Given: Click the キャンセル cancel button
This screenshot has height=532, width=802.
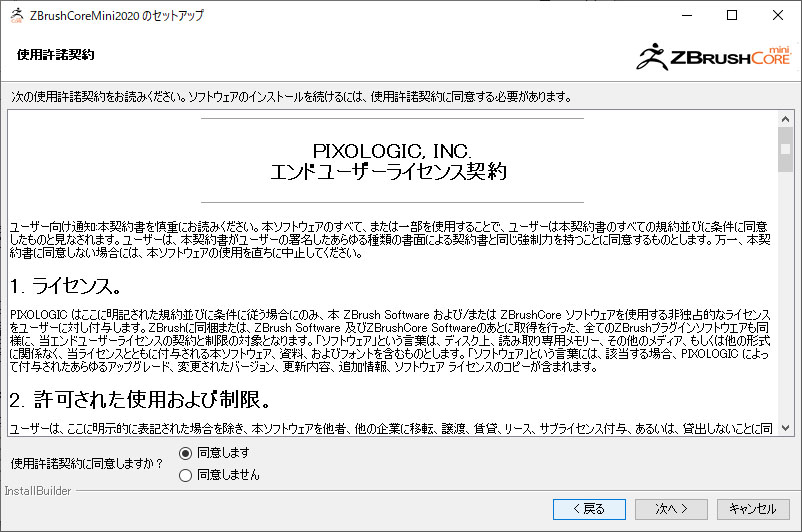Looking at the screenshot, I should (x=753, y=509).
